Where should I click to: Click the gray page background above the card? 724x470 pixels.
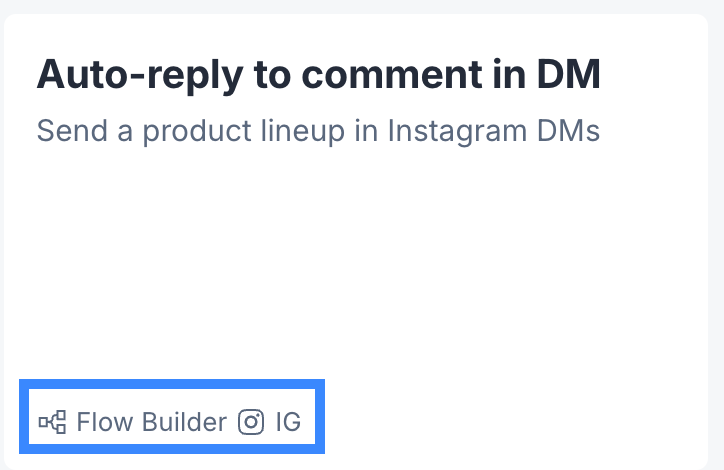pyautogui.click(x=362, y=6)
